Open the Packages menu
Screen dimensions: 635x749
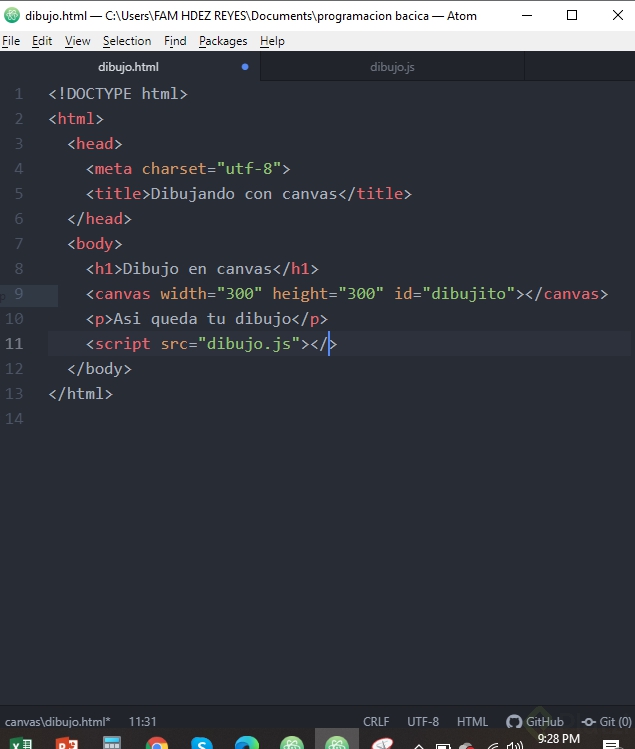[223, 41]
